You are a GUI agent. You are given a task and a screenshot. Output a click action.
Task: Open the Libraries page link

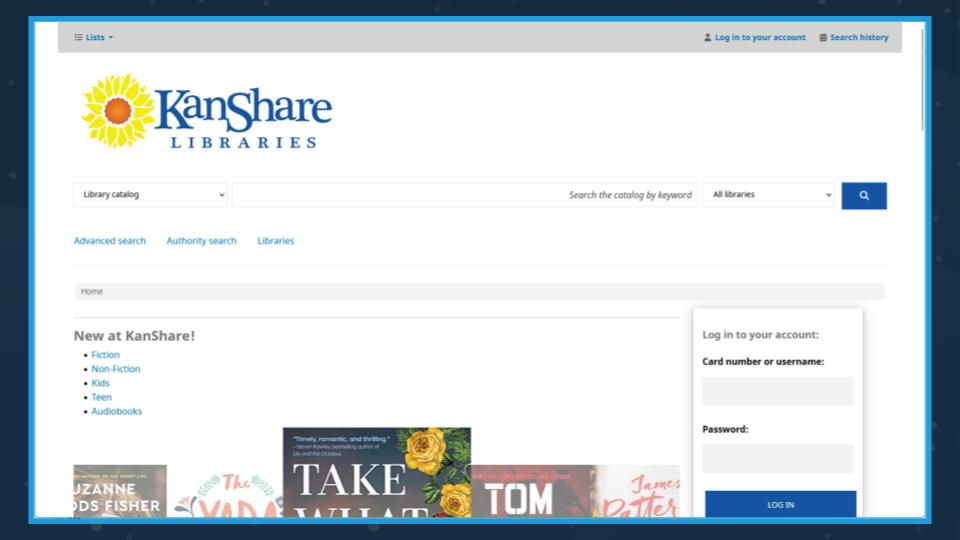pos(276,241)
